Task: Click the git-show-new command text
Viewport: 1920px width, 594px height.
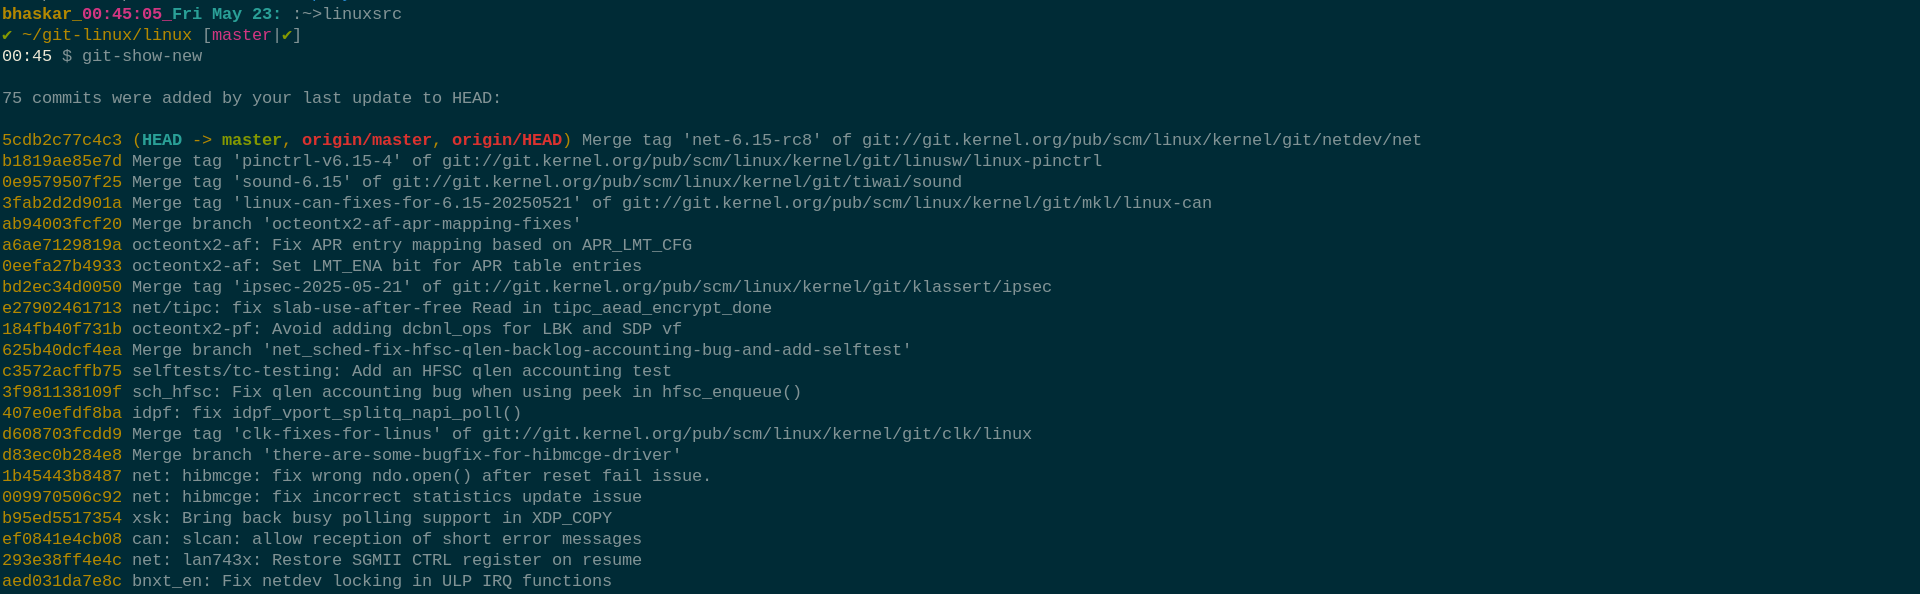Action: point(142,56)
